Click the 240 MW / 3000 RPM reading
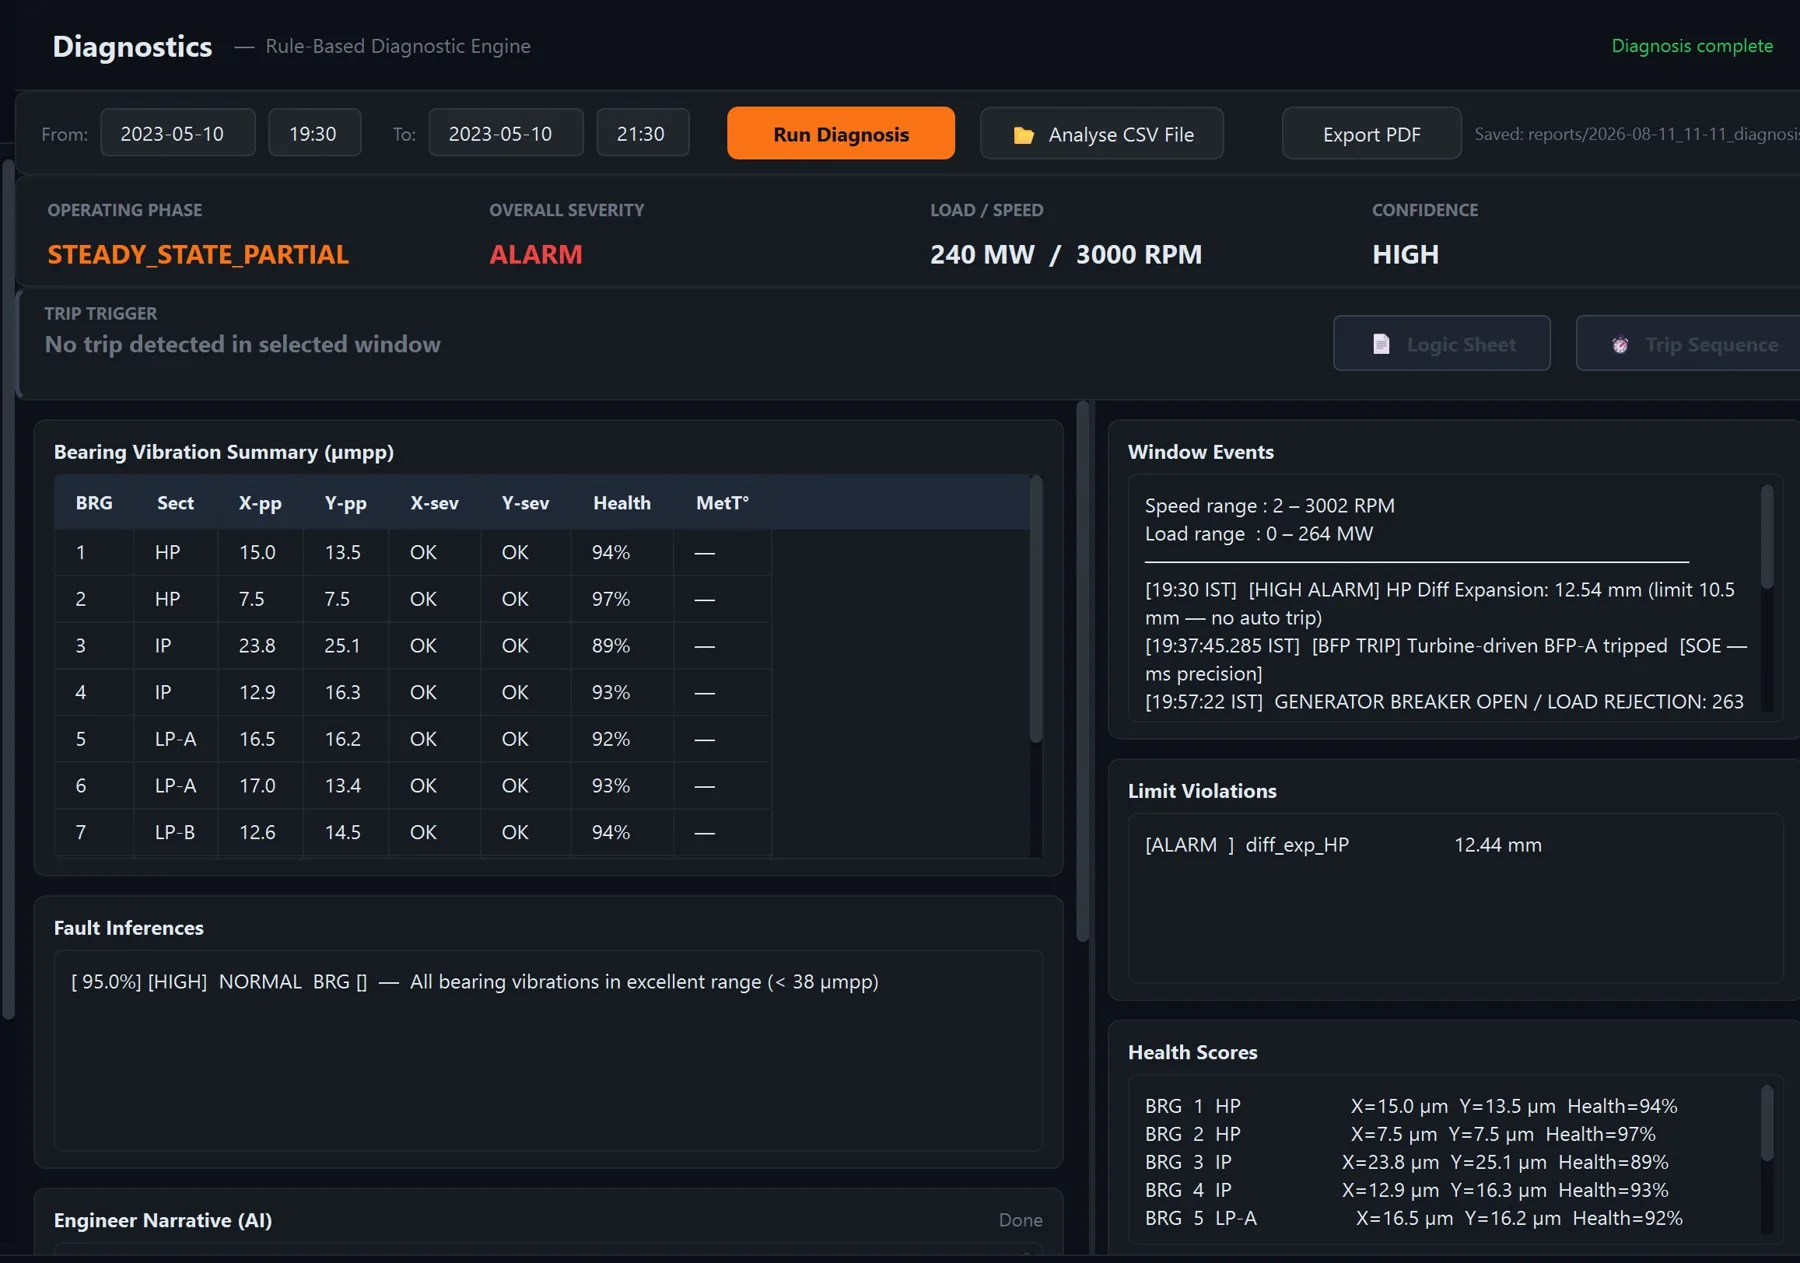The height and width of the screenshot is (1263, 1800). tap(1066, 254)
